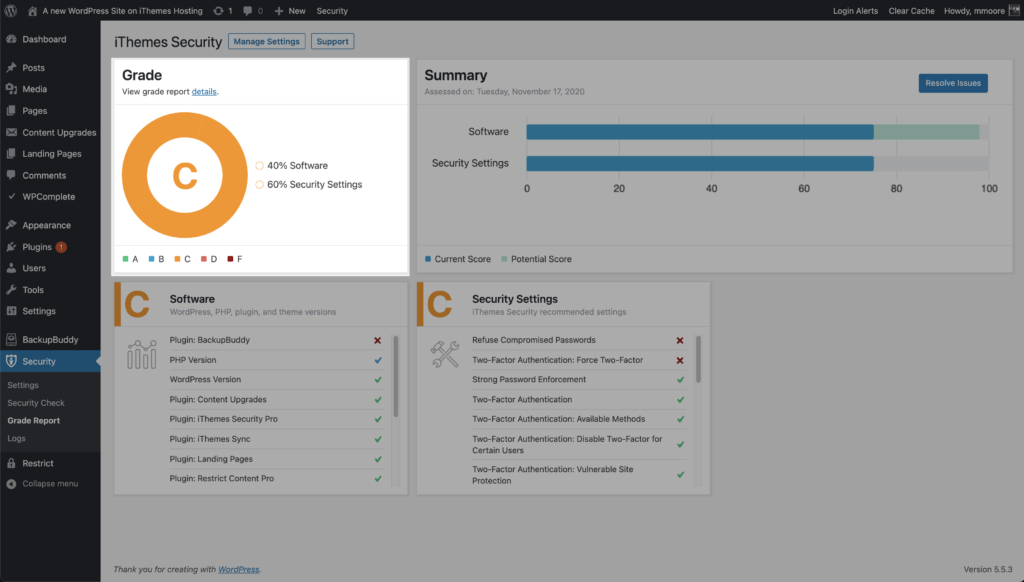Click Security in the top admin bar
This screenshot has height=582, width=1024.
[332, 10]
